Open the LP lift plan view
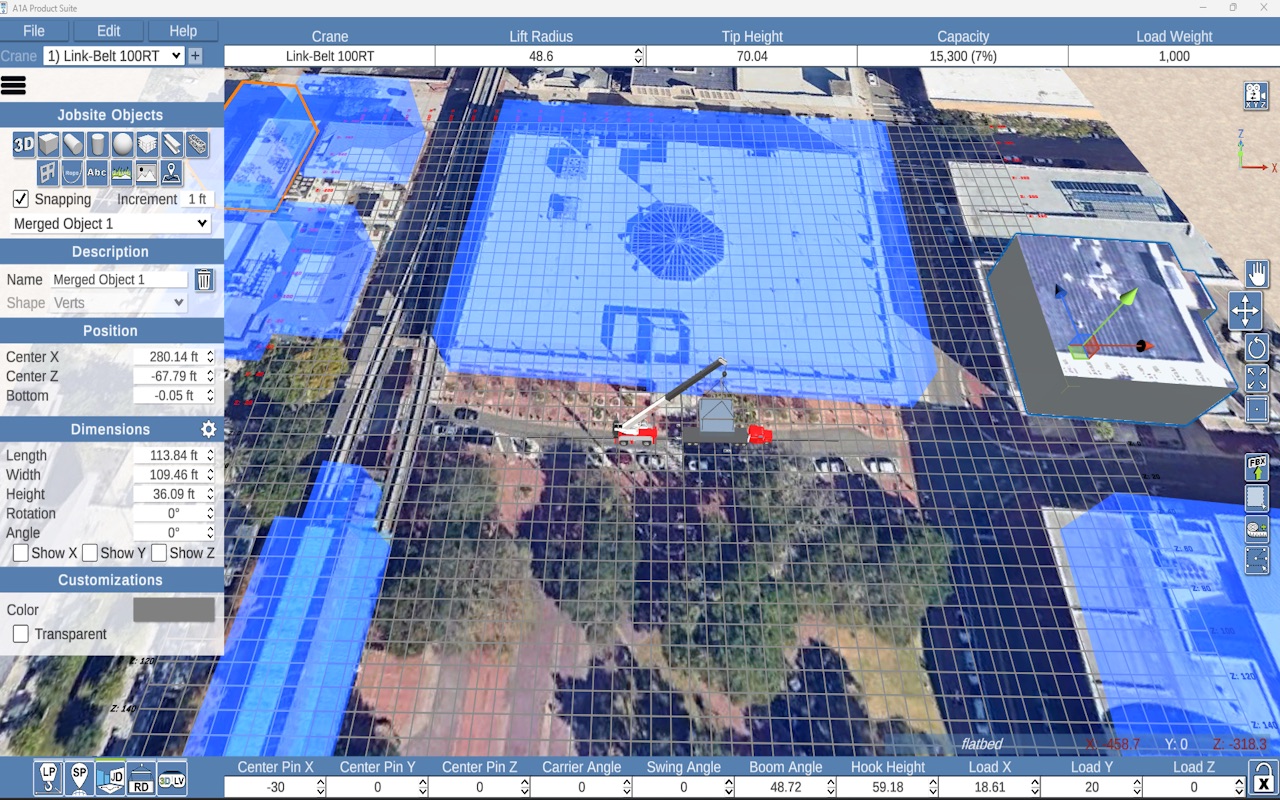The height and width of the screenshot is (800, 1280). [x=48, y=777]
